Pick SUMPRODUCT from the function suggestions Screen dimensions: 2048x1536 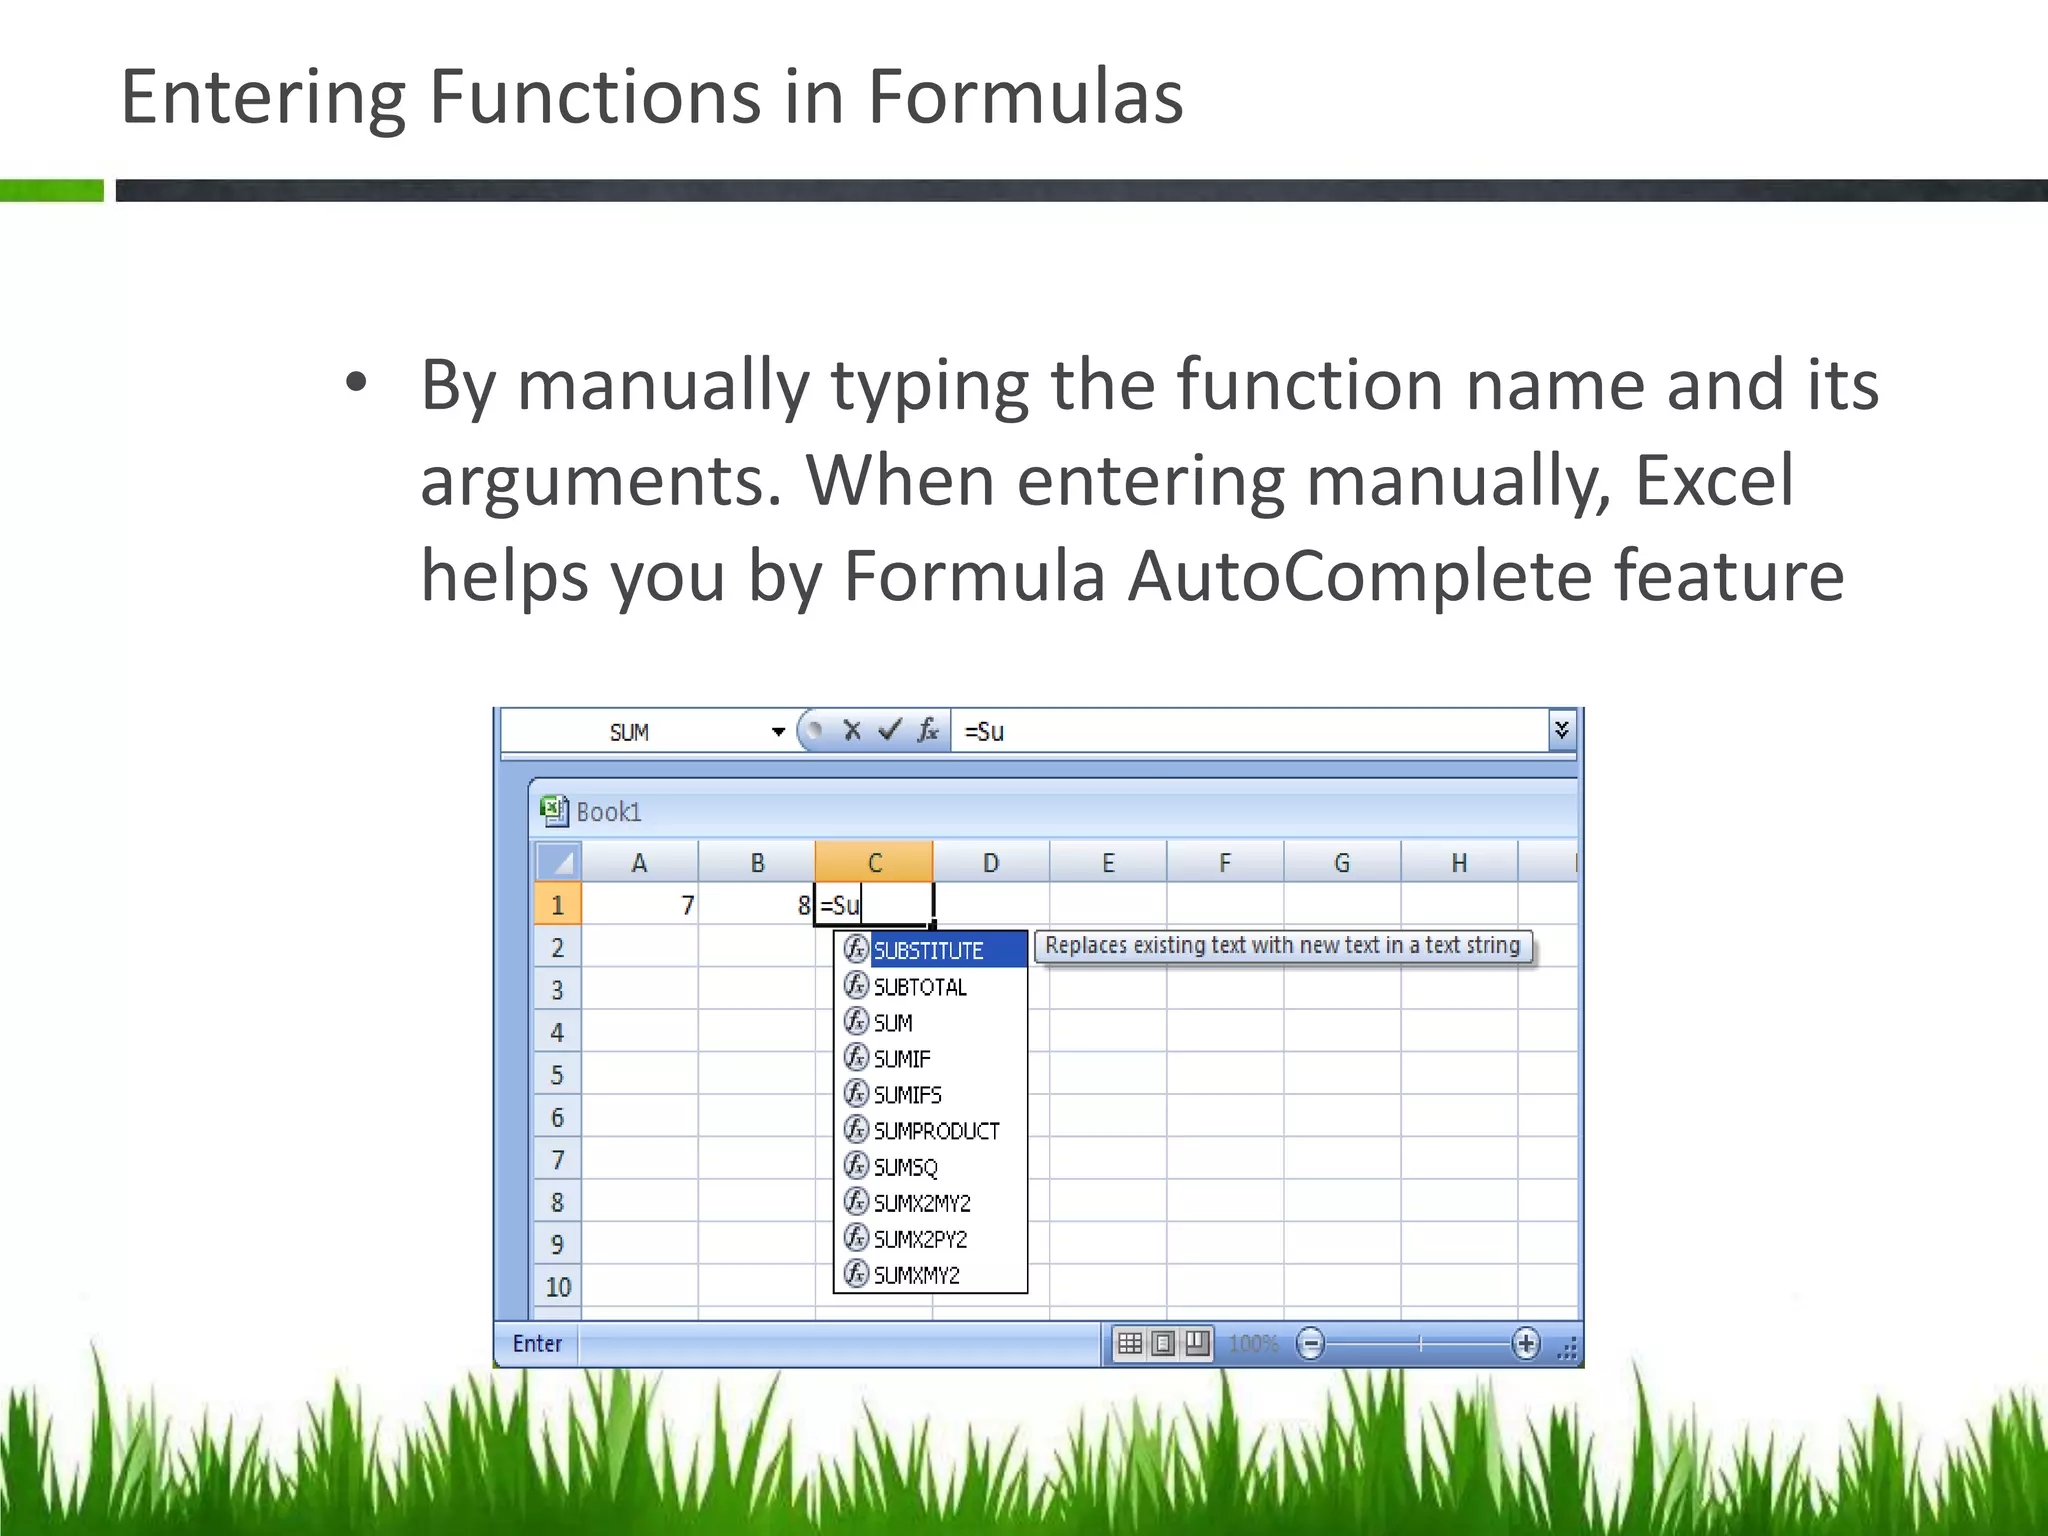click(x=936, y=1131)
